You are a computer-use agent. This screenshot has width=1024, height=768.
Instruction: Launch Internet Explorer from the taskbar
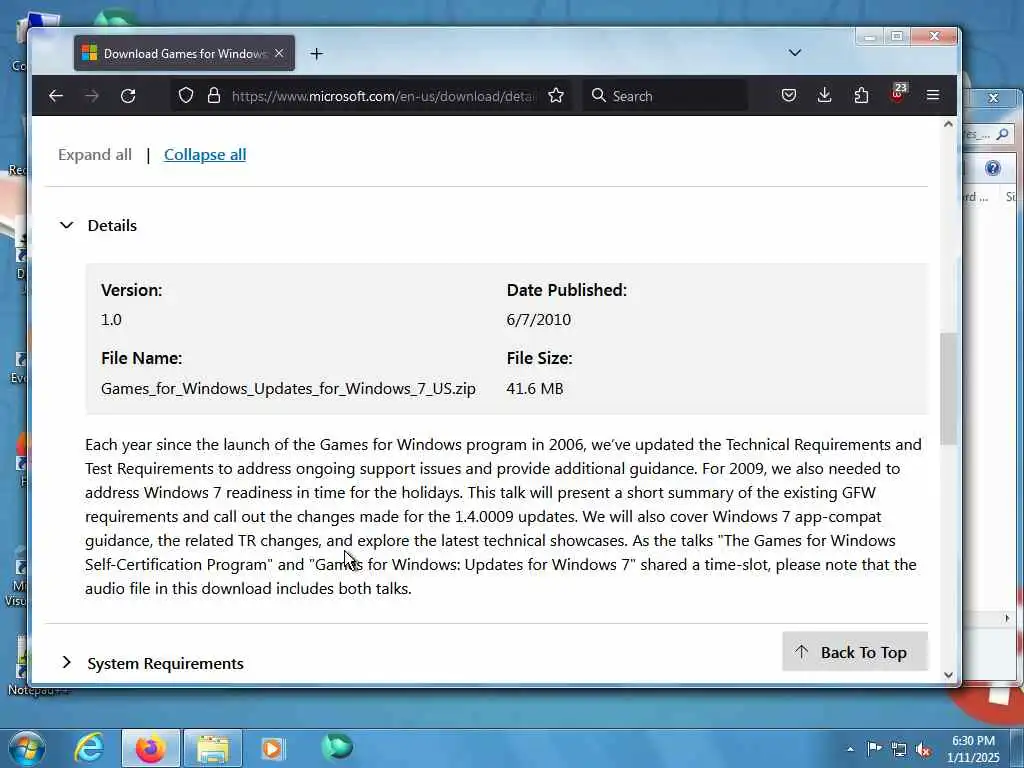point(89,748)
